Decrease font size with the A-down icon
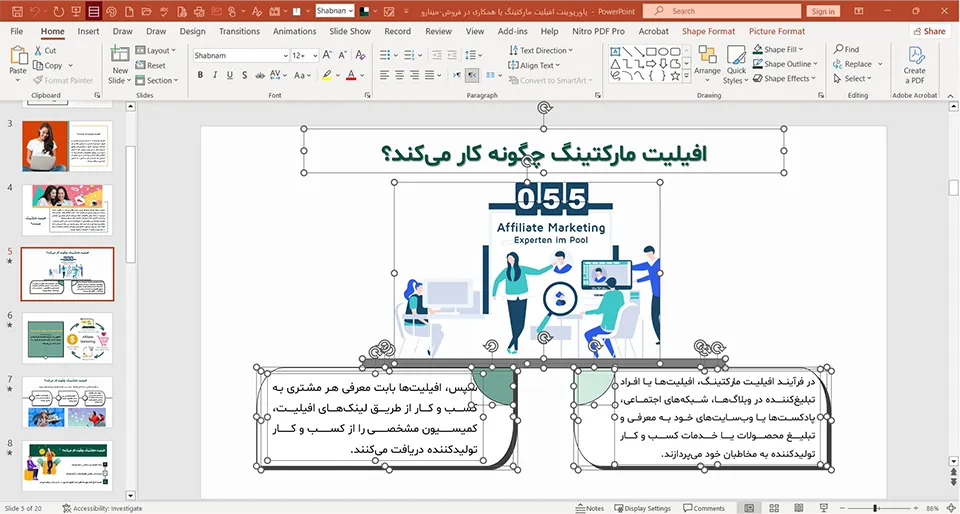The height and width of the screenshot is (514, 960). point(343,55)
